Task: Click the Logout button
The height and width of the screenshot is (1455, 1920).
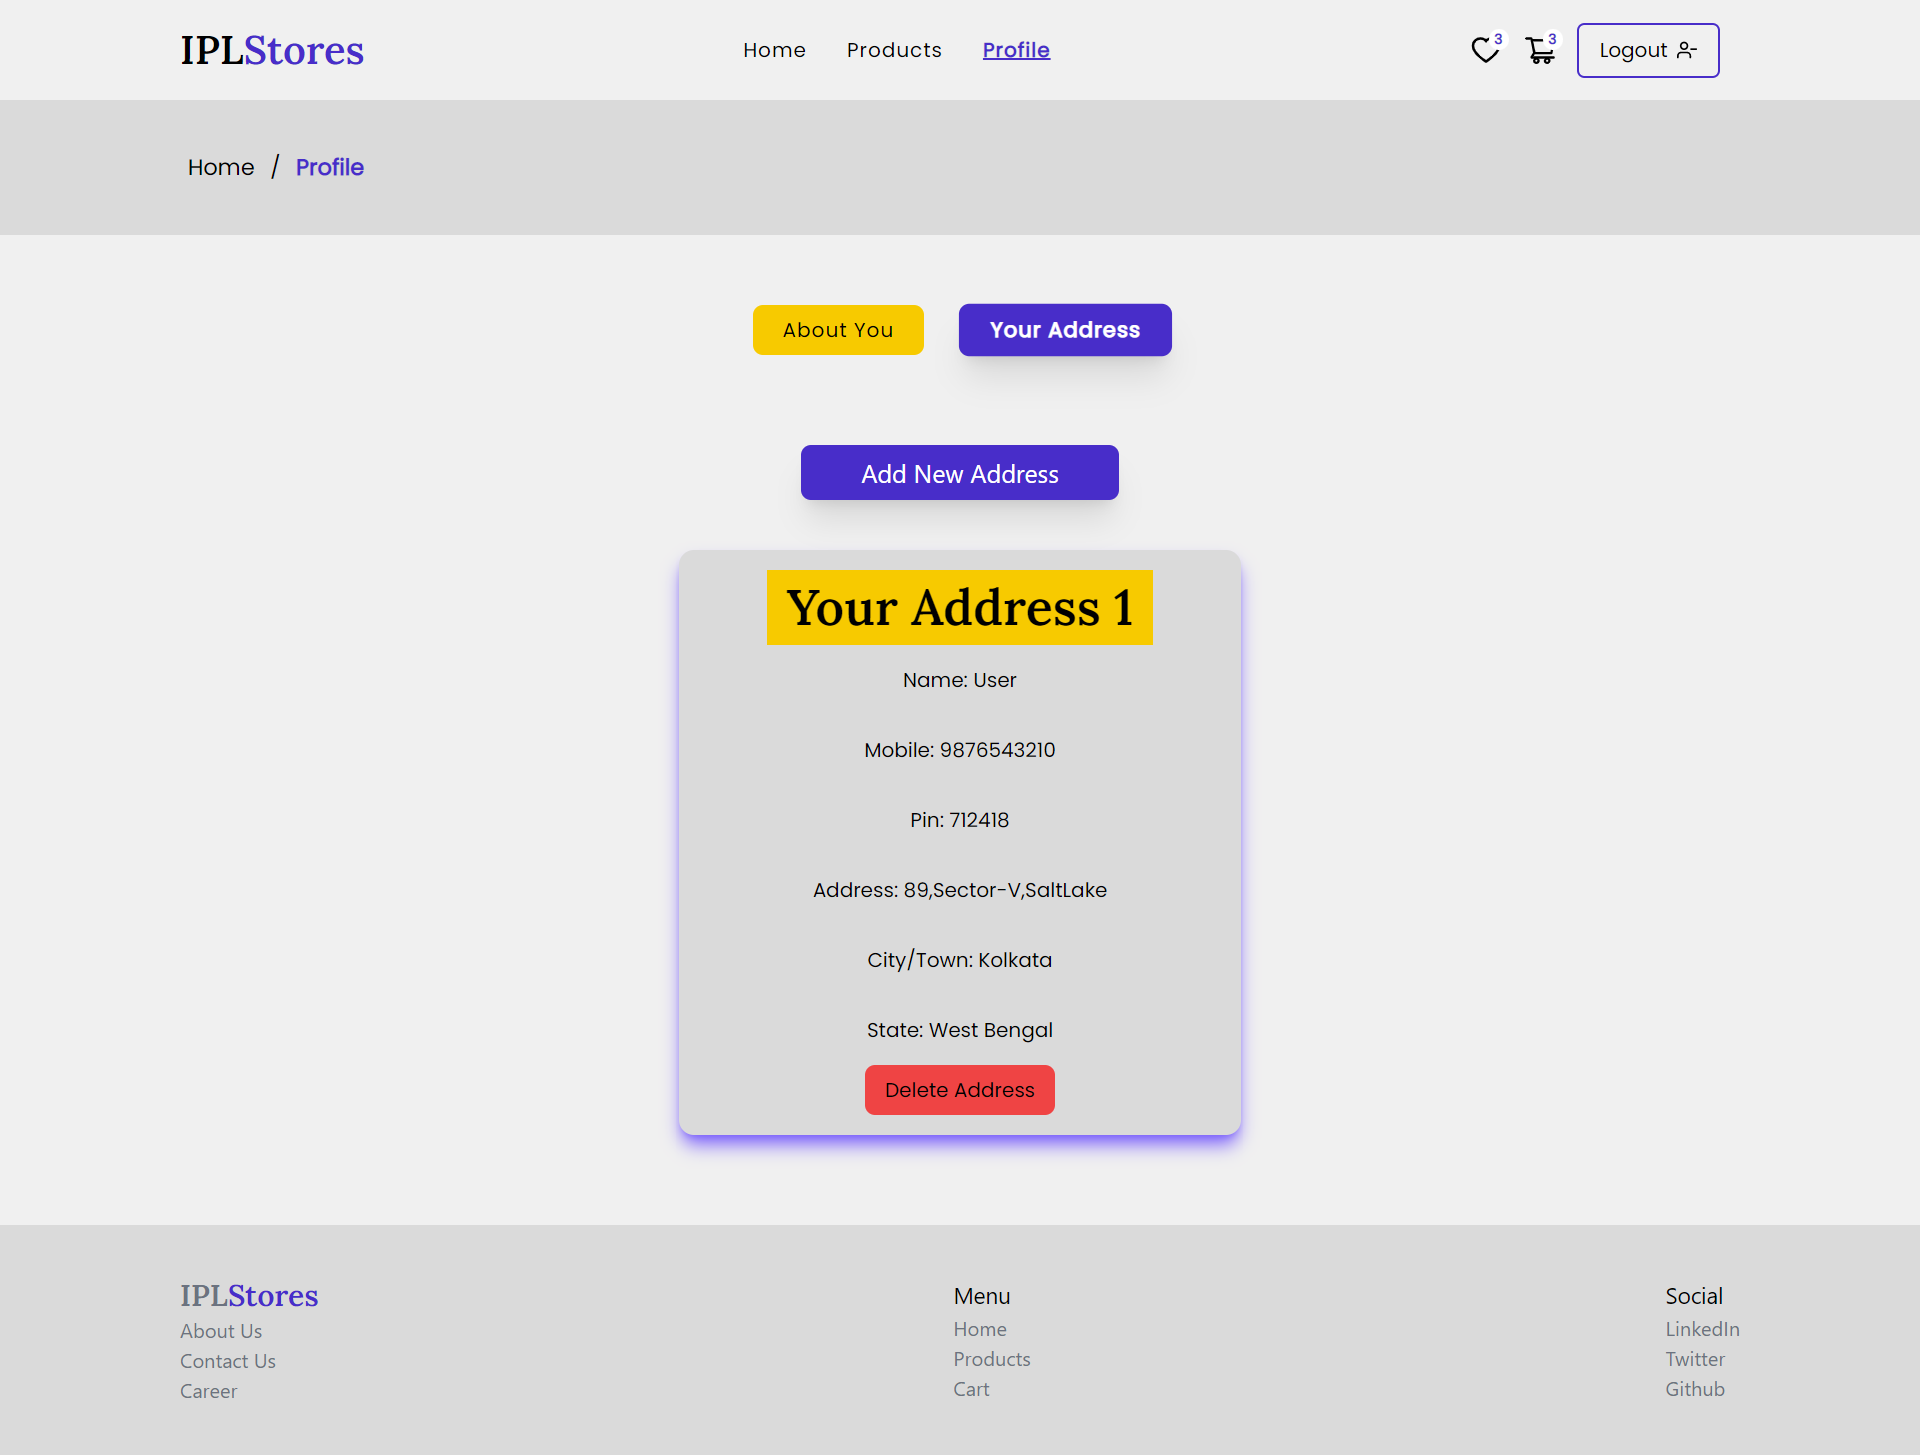Action: coord(1647,50)
